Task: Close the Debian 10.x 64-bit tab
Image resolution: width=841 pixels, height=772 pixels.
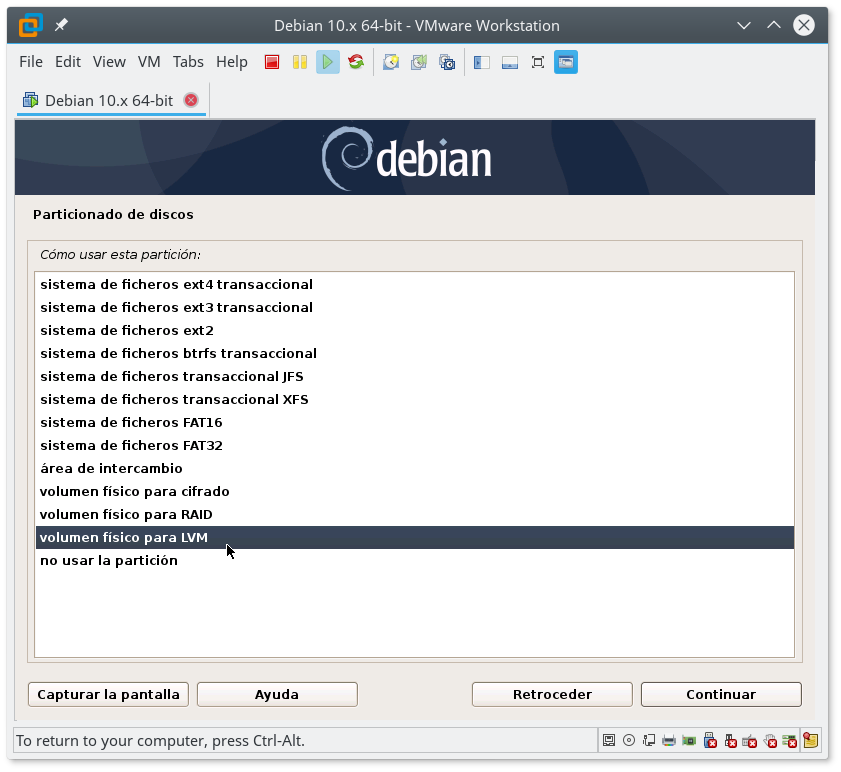Action: [191, 100]
